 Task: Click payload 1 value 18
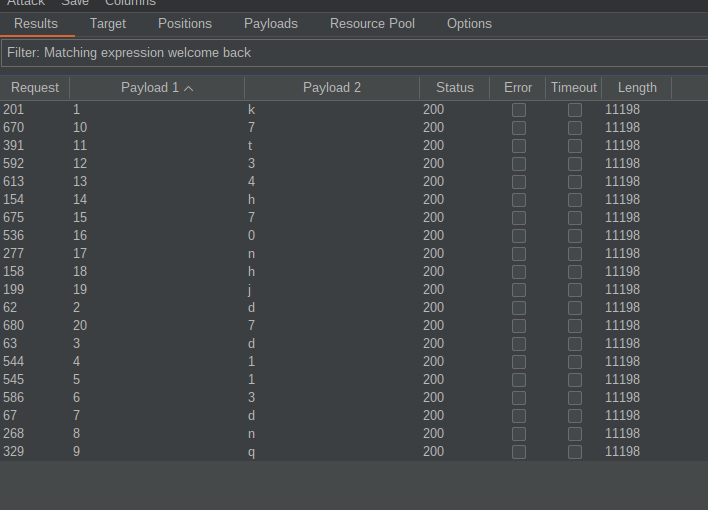coord(80,271)
